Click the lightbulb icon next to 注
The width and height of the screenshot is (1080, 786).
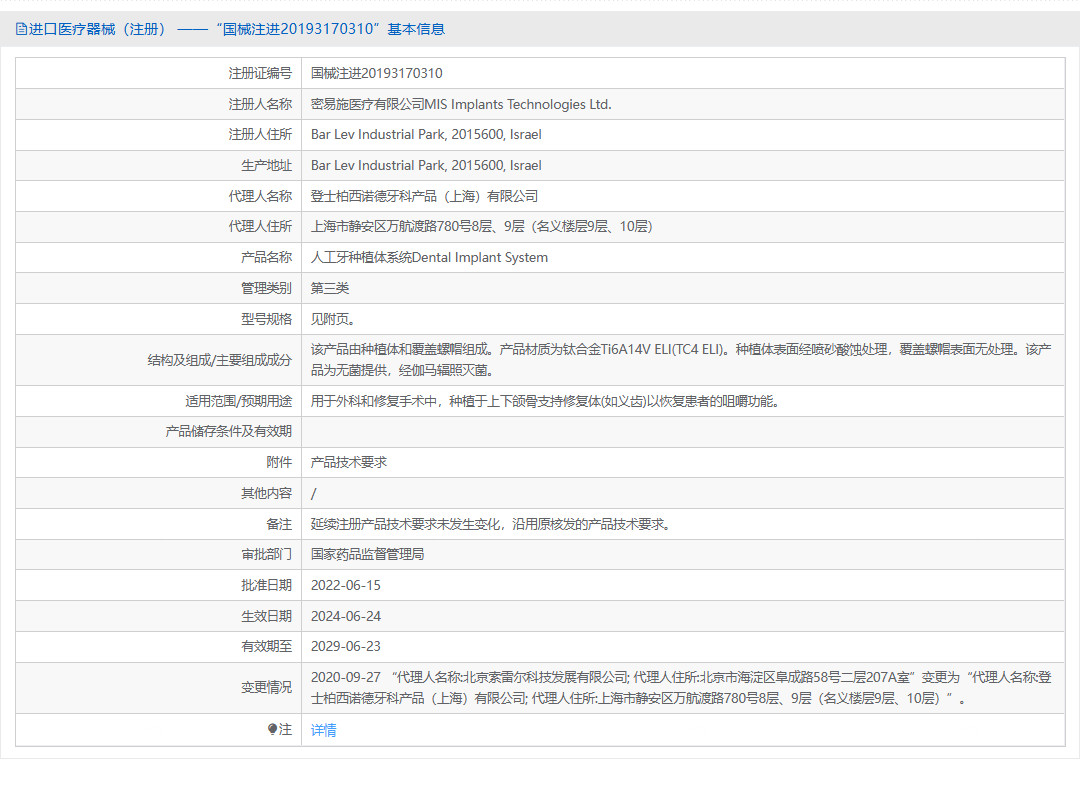(272, 730)
